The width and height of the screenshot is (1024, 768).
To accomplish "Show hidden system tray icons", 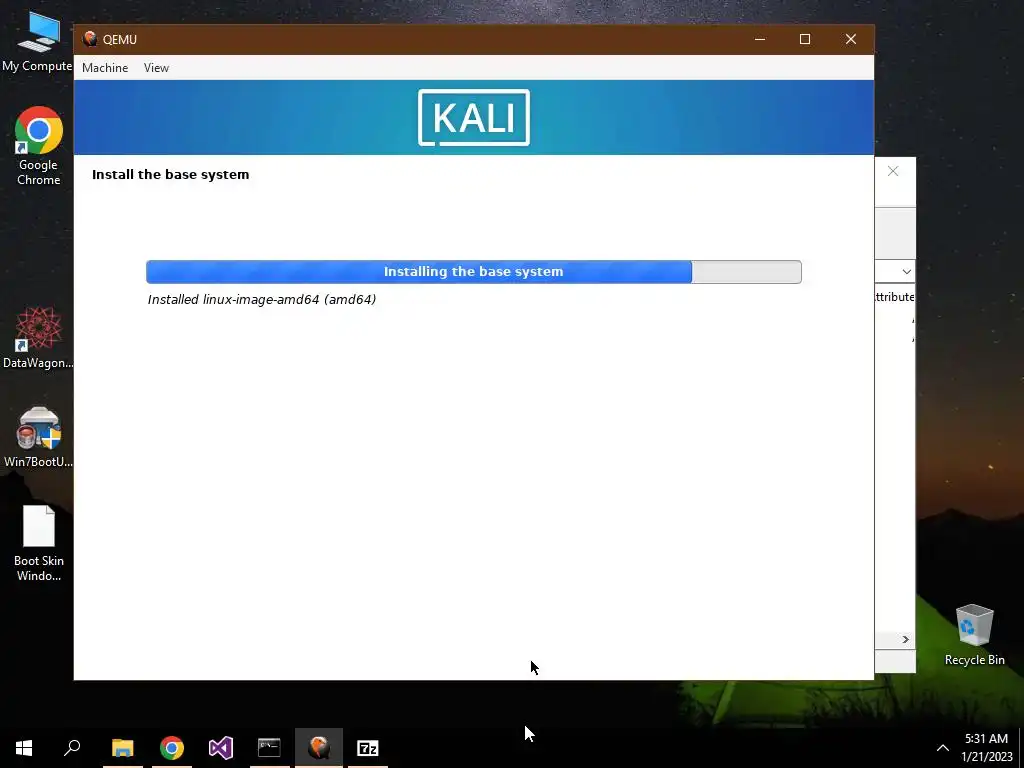I will (942, 748).
